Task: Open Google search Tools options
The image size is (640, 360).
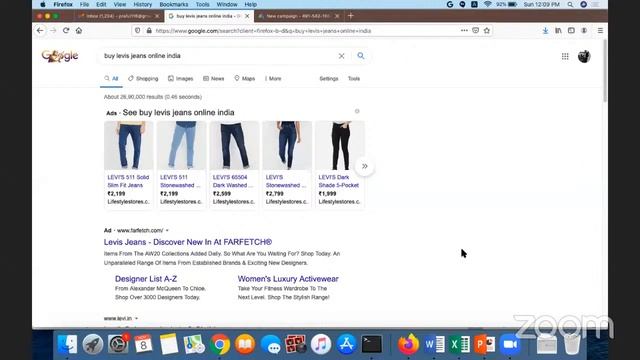Action: click(x=354, y=78)
